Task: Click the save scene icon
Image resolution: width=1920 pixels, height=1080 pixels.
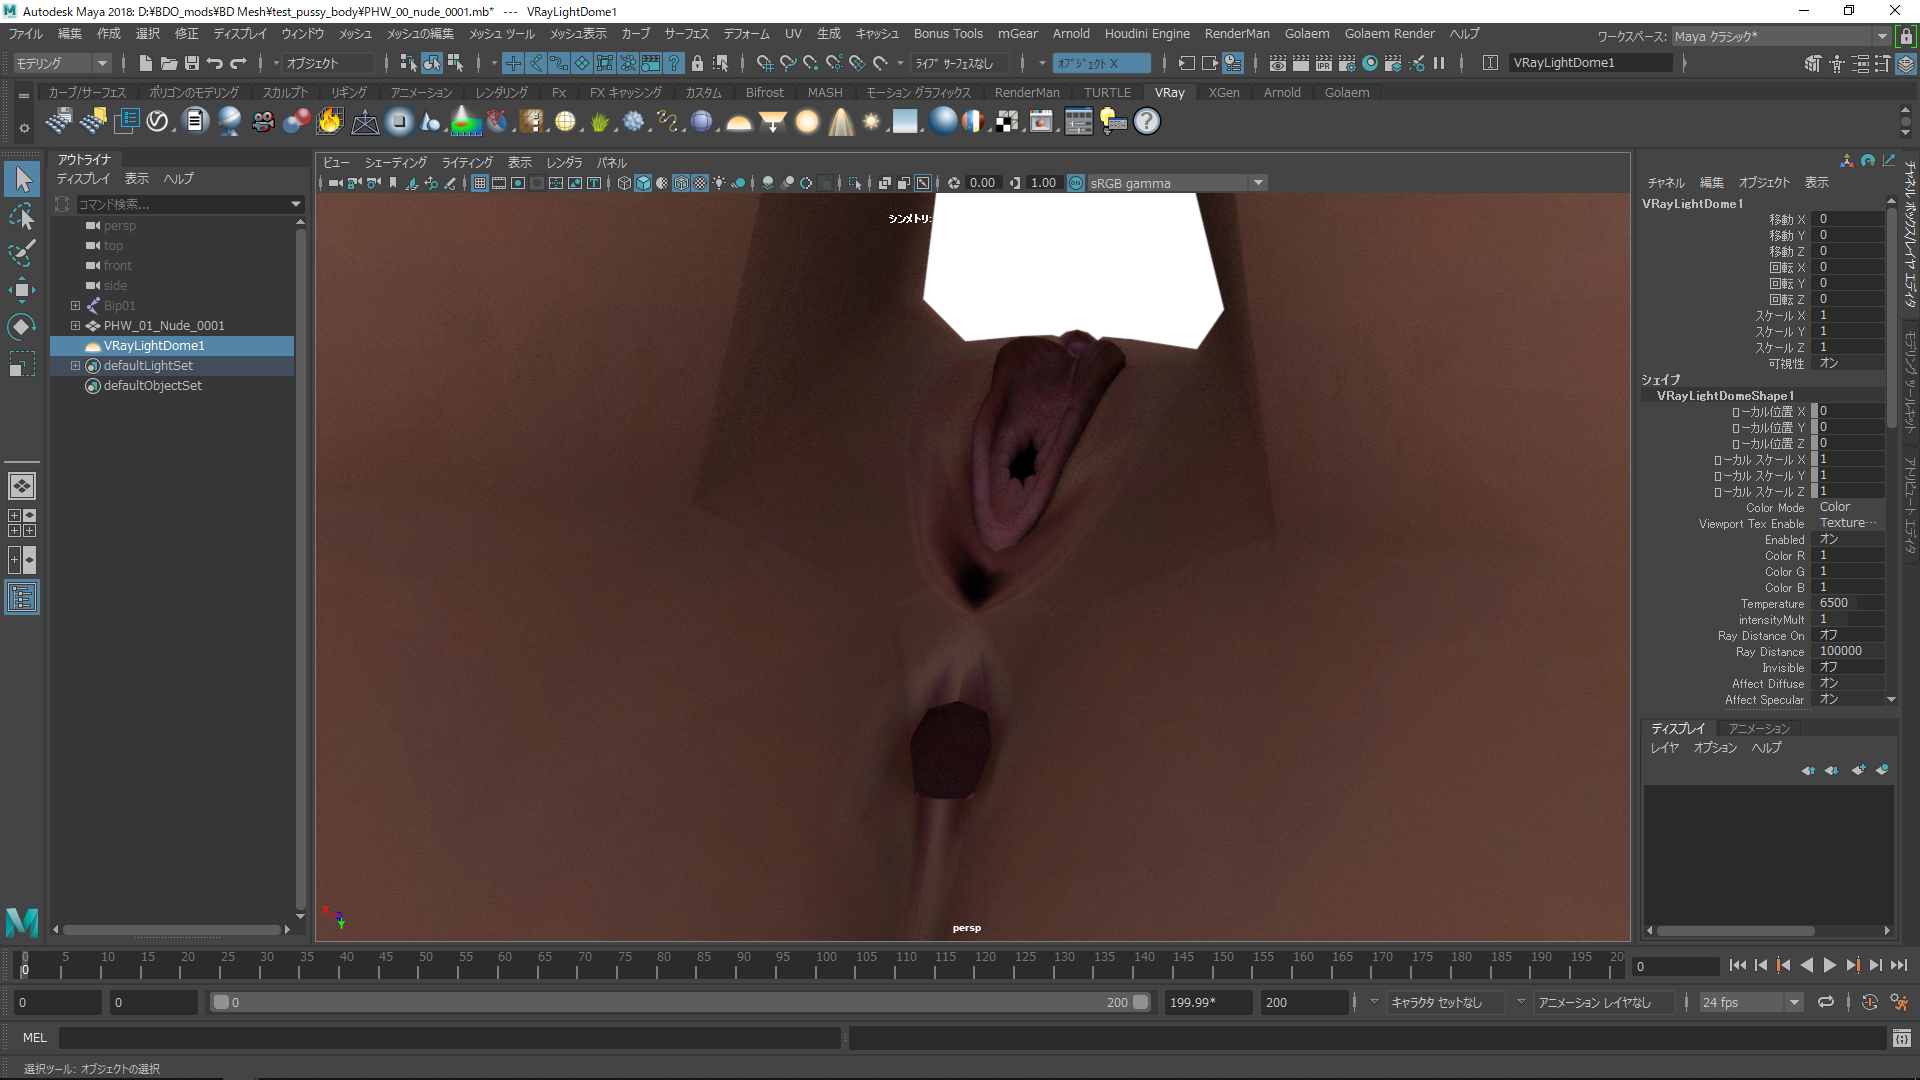Action: pos(191,63)
